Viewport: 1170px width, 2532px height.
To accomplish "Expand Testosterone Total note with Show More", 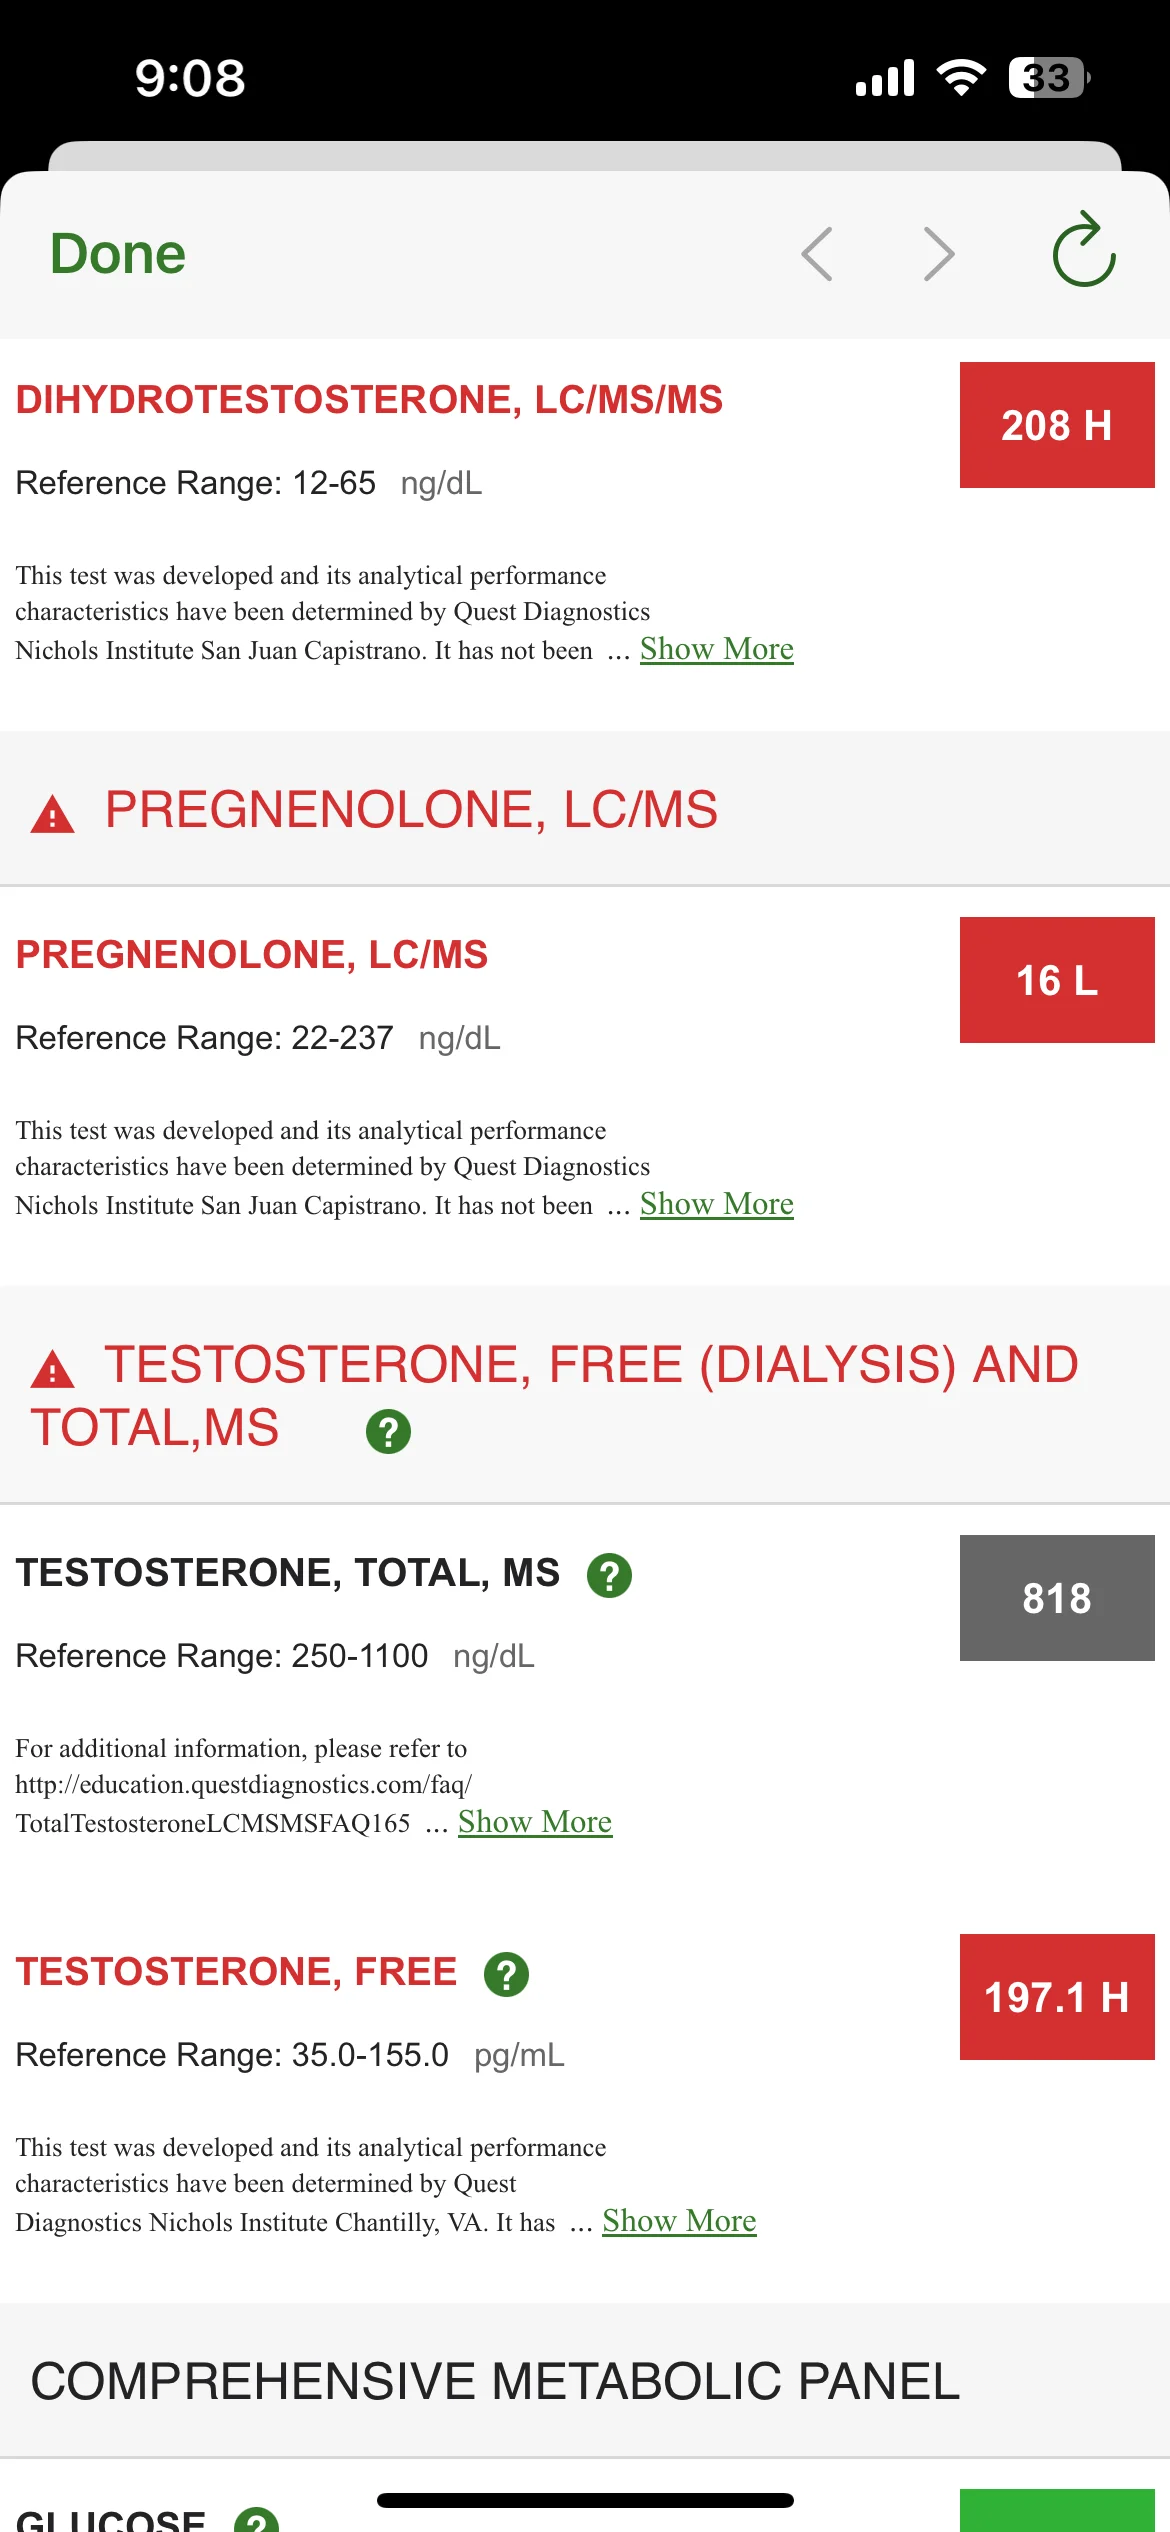I will pyautogui.click(x=535, y=1822).
